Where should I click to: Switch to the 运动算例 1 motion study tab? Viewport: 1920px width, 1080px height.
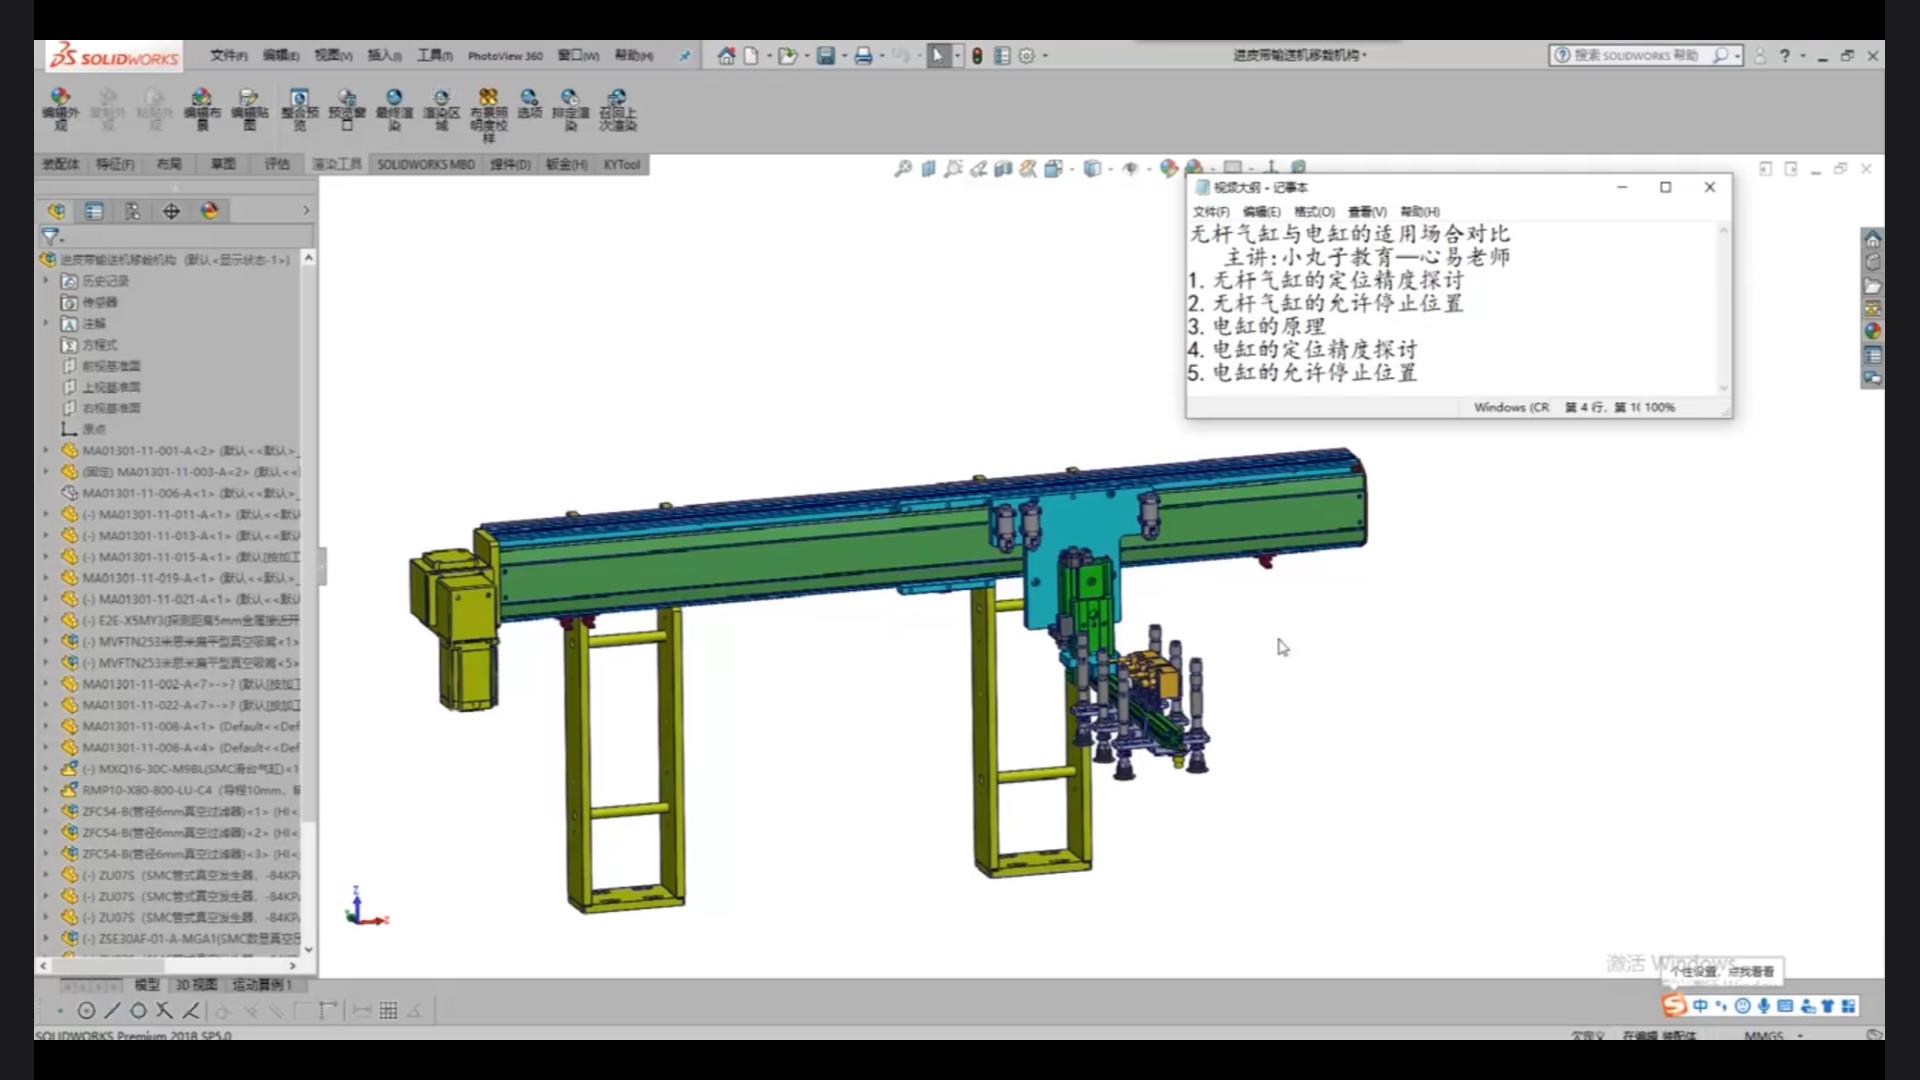click(263, 985)
